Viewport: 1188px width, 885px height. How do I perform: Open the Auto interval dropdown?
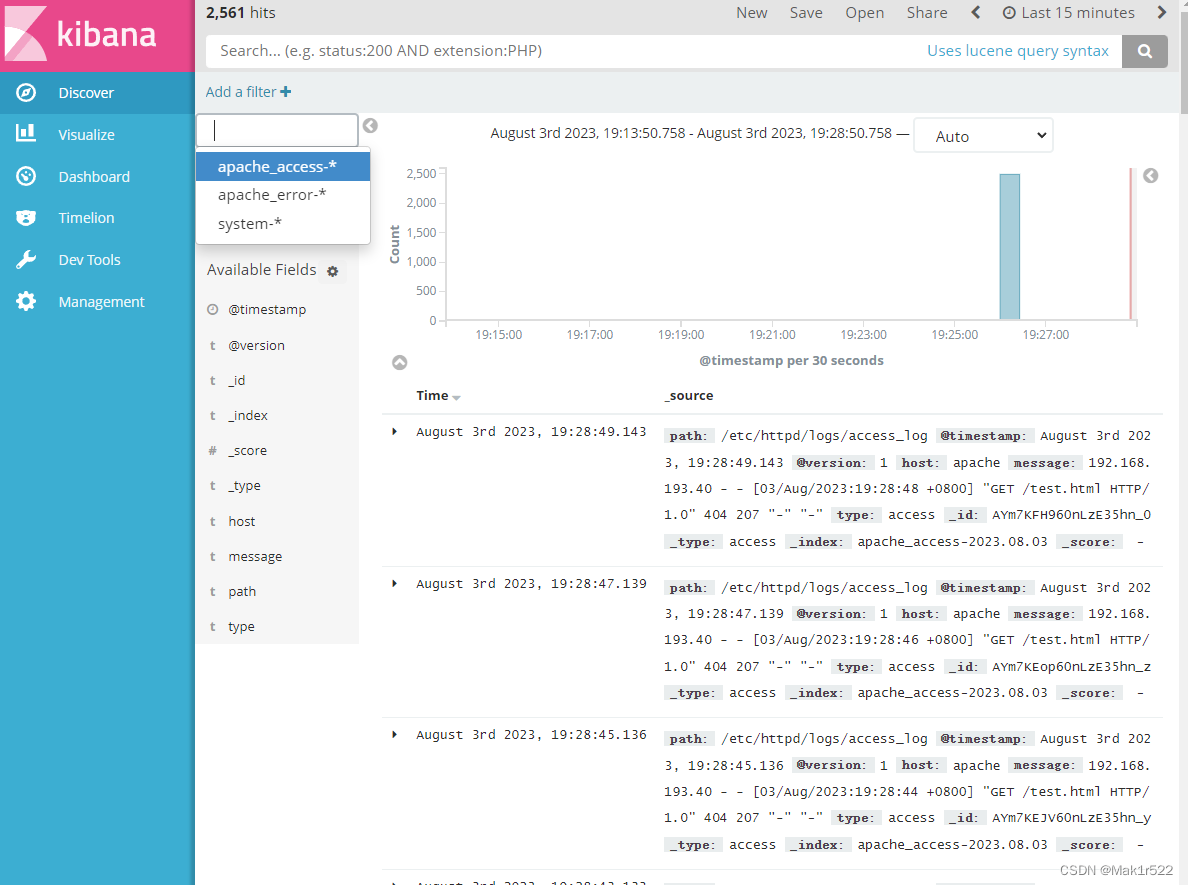pyautogui.click(x=983, y=136)
